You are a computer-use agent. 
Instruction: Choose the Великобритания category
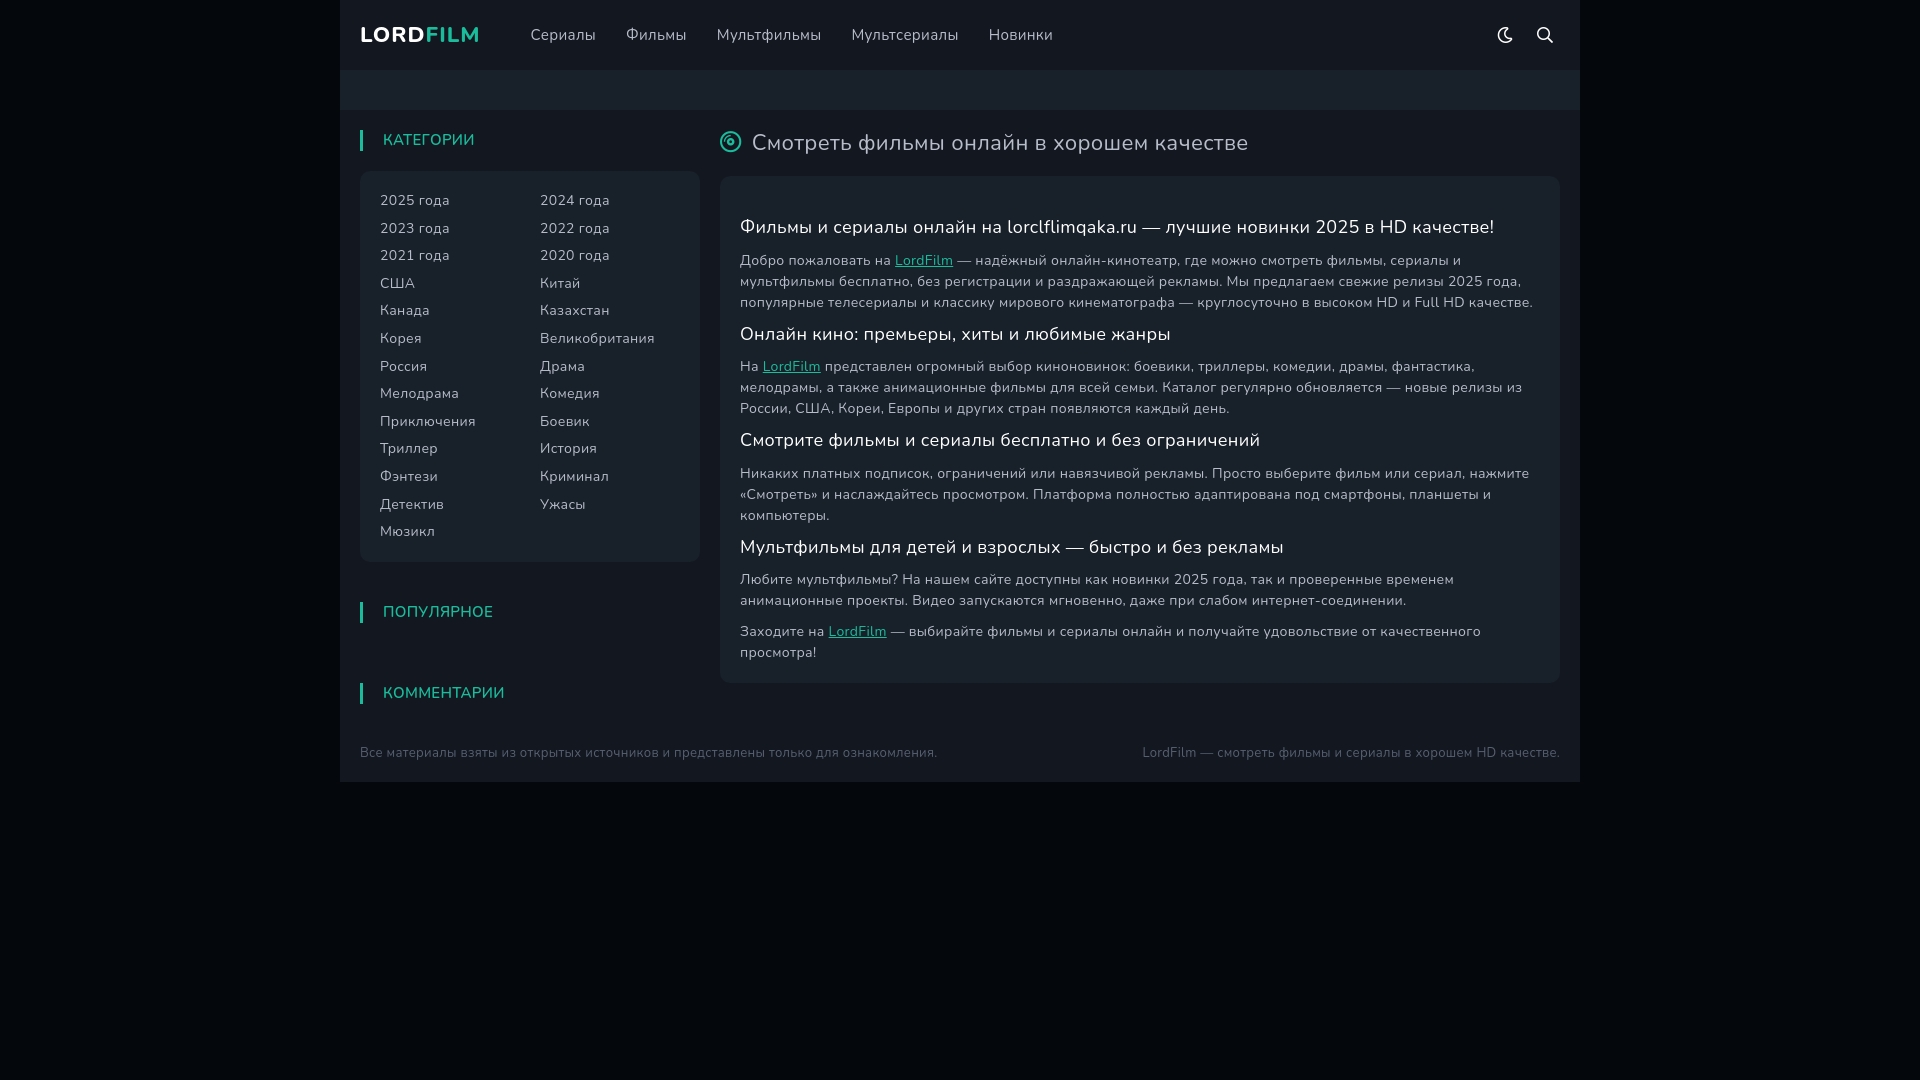(596, 339)
